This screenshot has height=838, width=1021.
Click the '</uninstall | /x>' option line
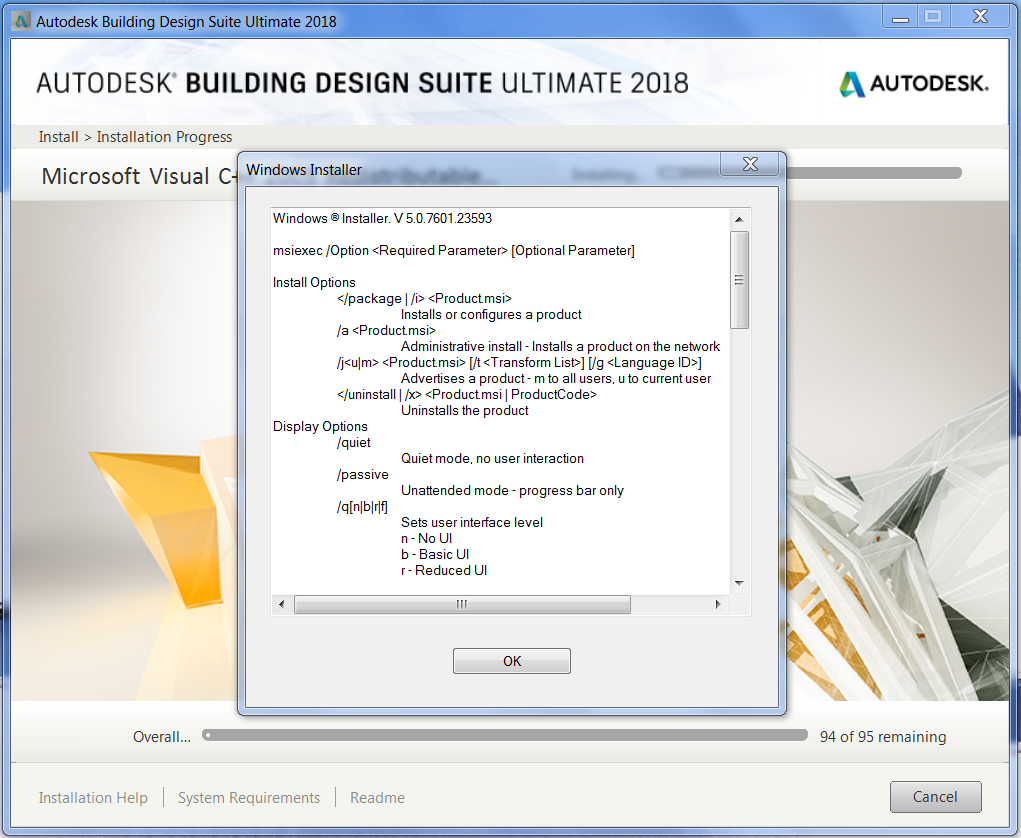pos(466,394)
